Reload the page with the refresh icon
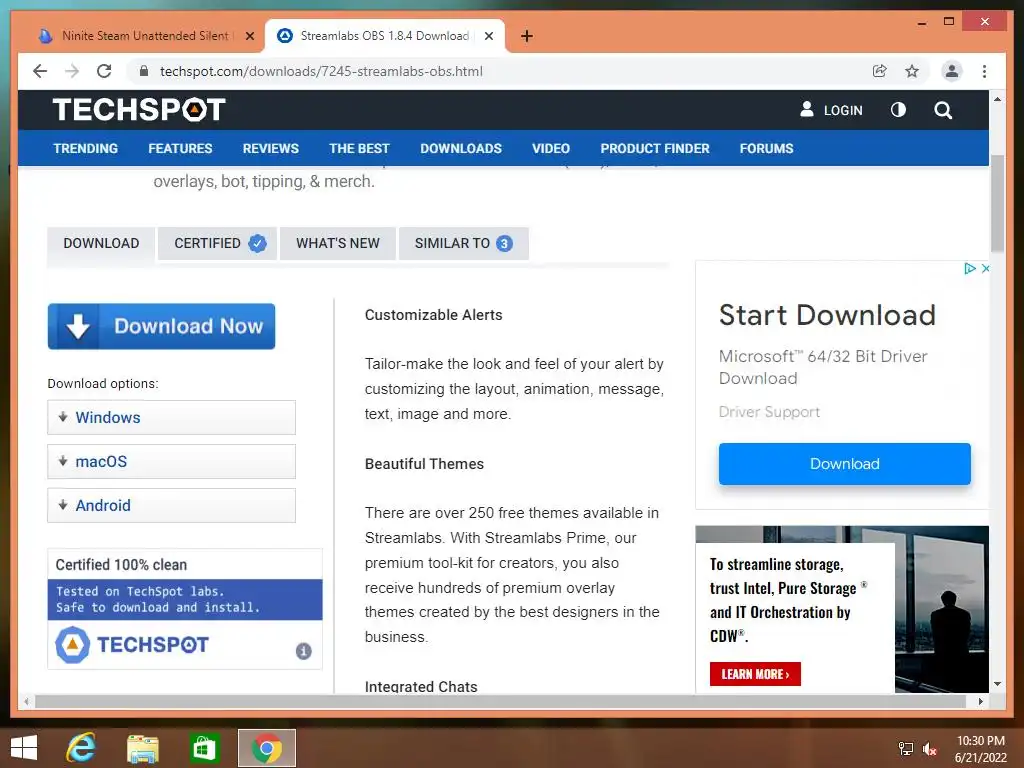This screenshot has width=1024, height=768. [104, 71]
